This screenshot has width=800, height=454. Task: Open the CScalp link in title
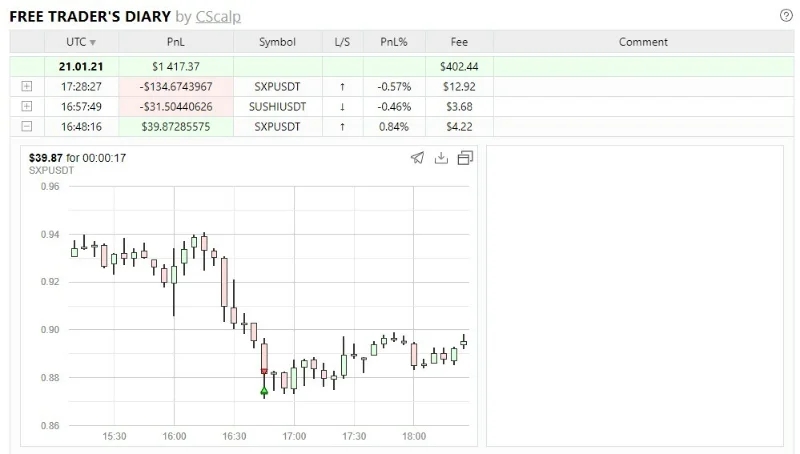tap(219, 16)
